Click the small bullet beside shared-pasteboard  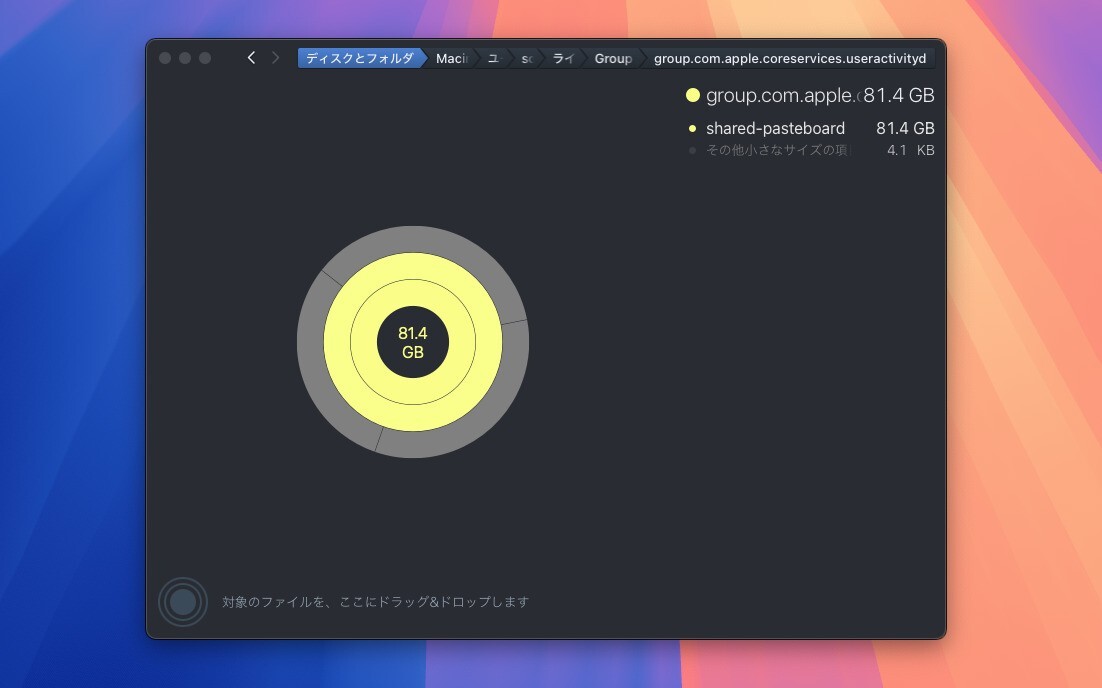click(x=692, y=129)
